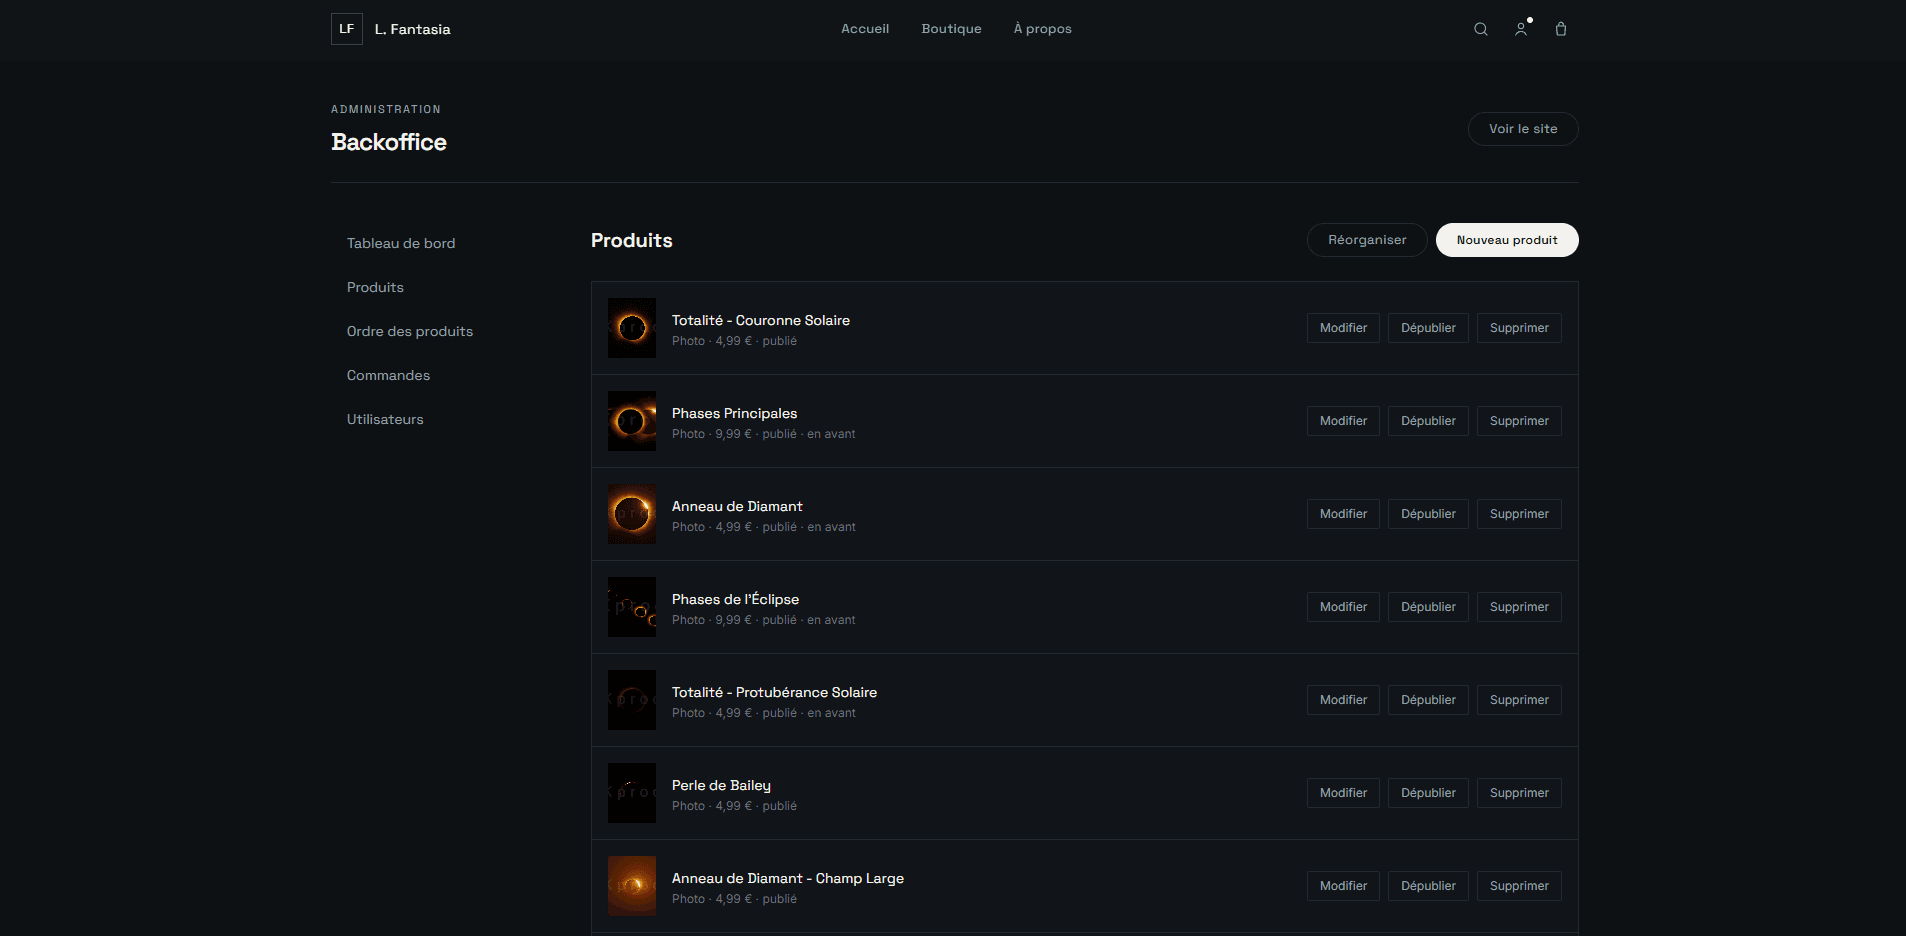Dépublier the first Anneau de Diamant product
The image size is (1906, 936).
point(1428,514)
